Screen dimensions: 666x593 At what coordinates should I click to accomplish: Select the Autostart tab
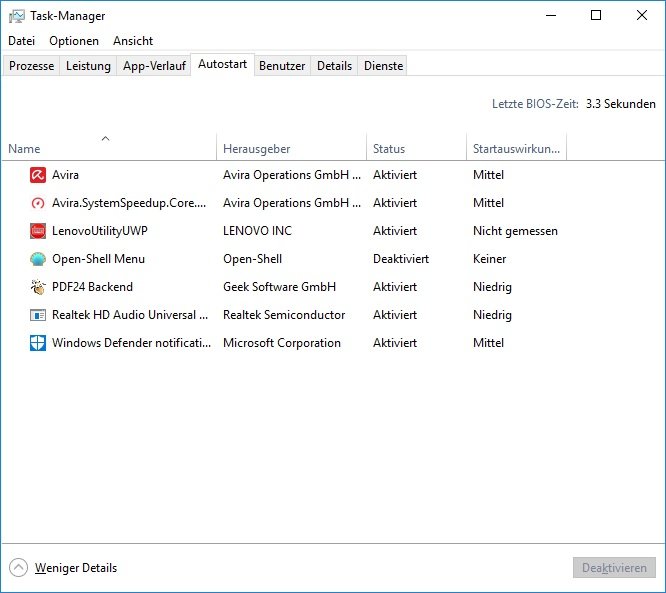tap(223, 64)
